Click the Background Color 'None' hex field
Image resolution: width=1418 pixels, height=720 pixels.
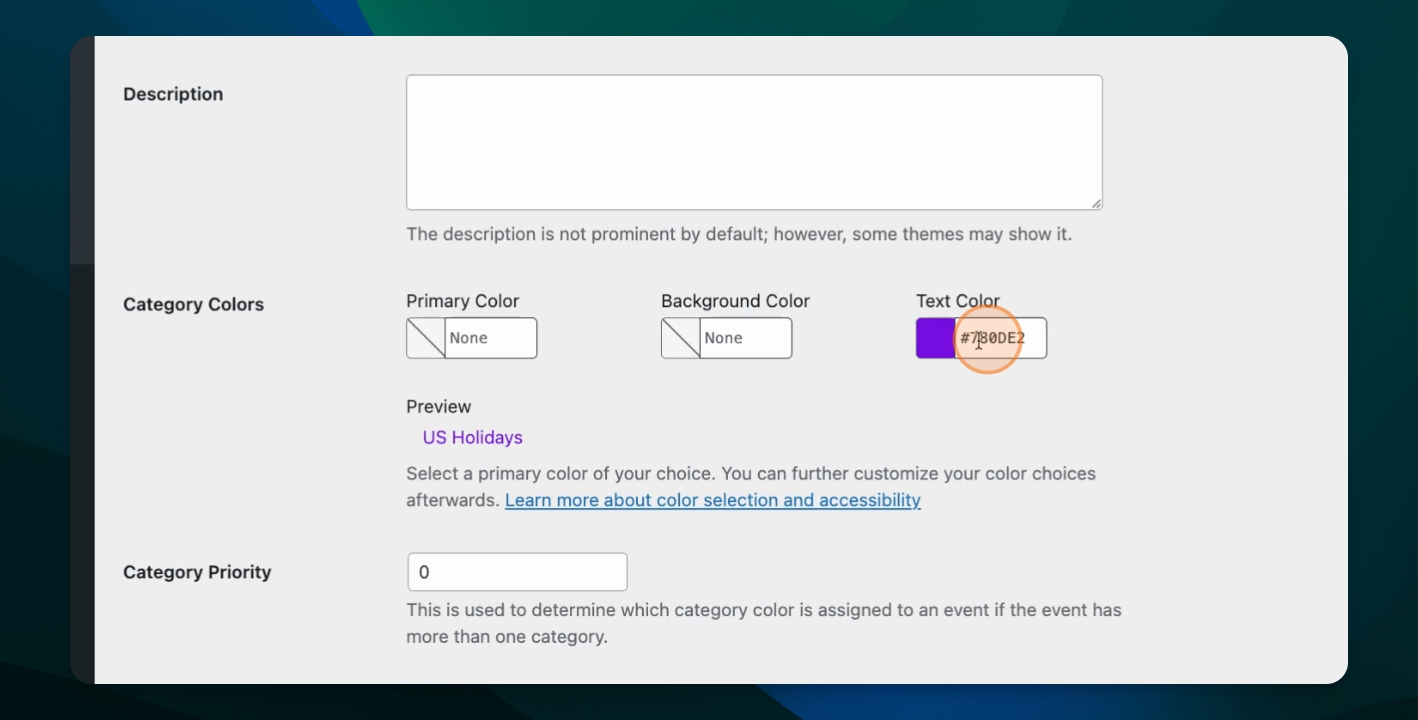pyautogui.click(x=746, y=338)
